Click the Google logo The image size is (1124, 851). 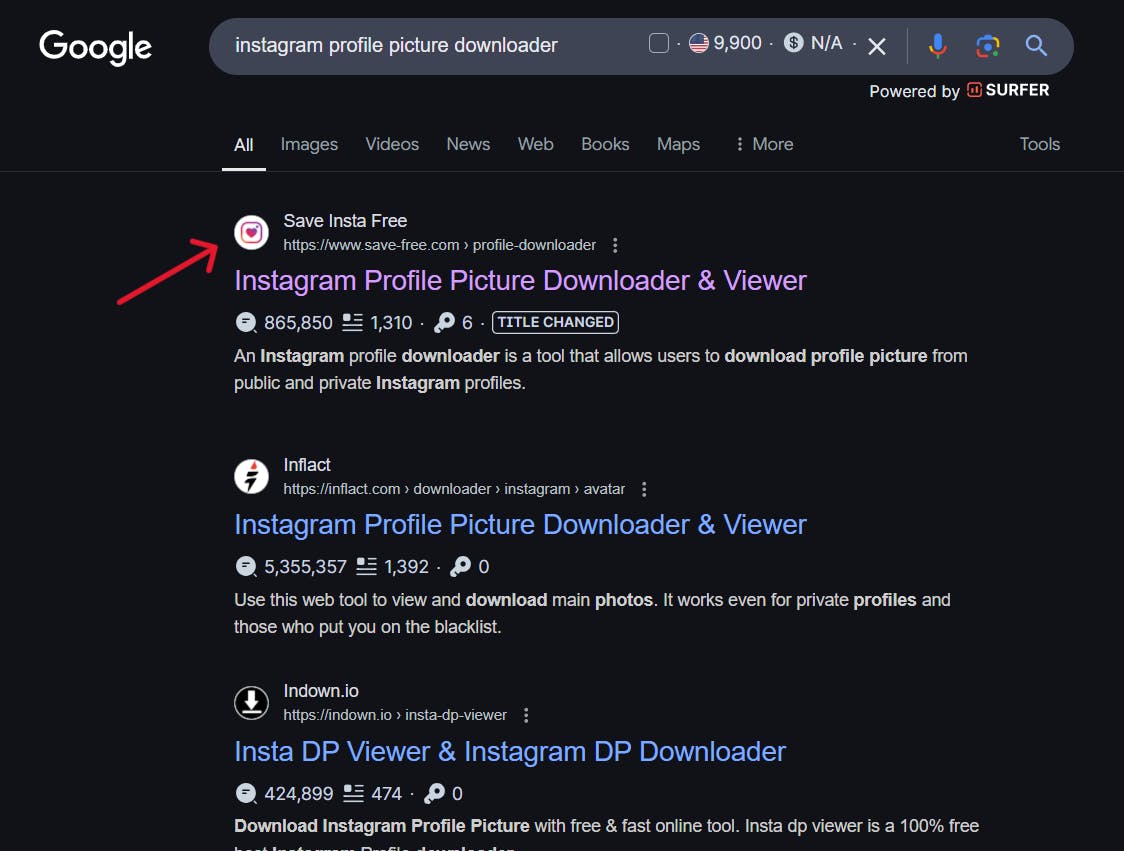(x=95, y=47)
